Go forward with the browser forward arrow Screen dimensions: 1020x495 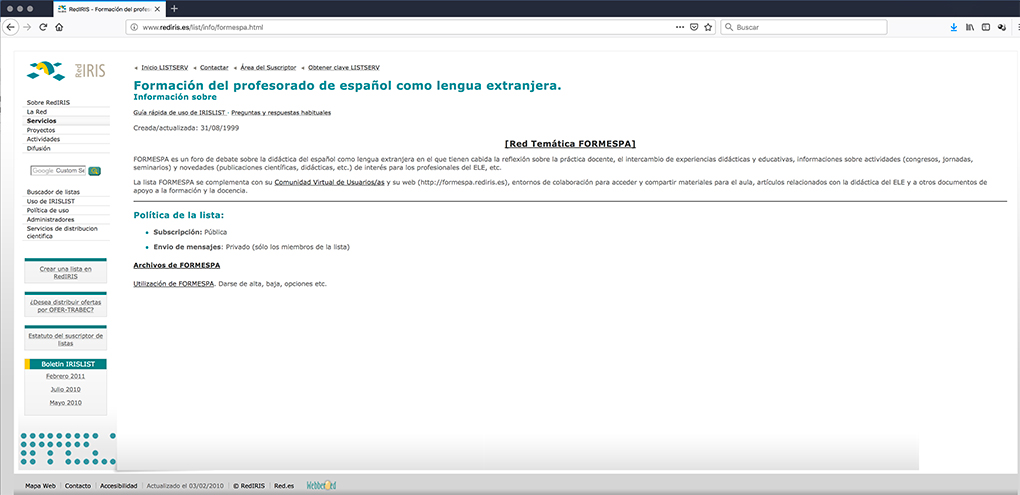point(27,27)
